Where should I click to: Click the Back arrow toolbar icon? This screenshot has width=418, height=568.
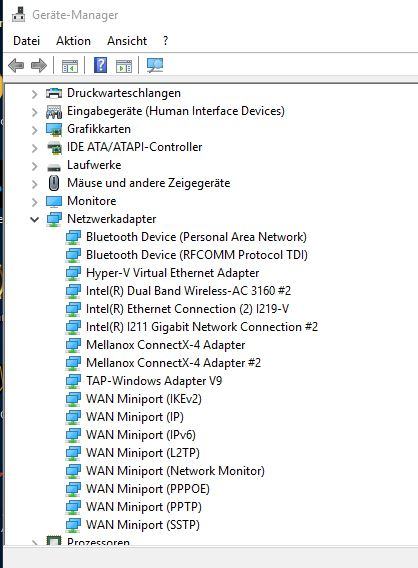coord(16,66)
